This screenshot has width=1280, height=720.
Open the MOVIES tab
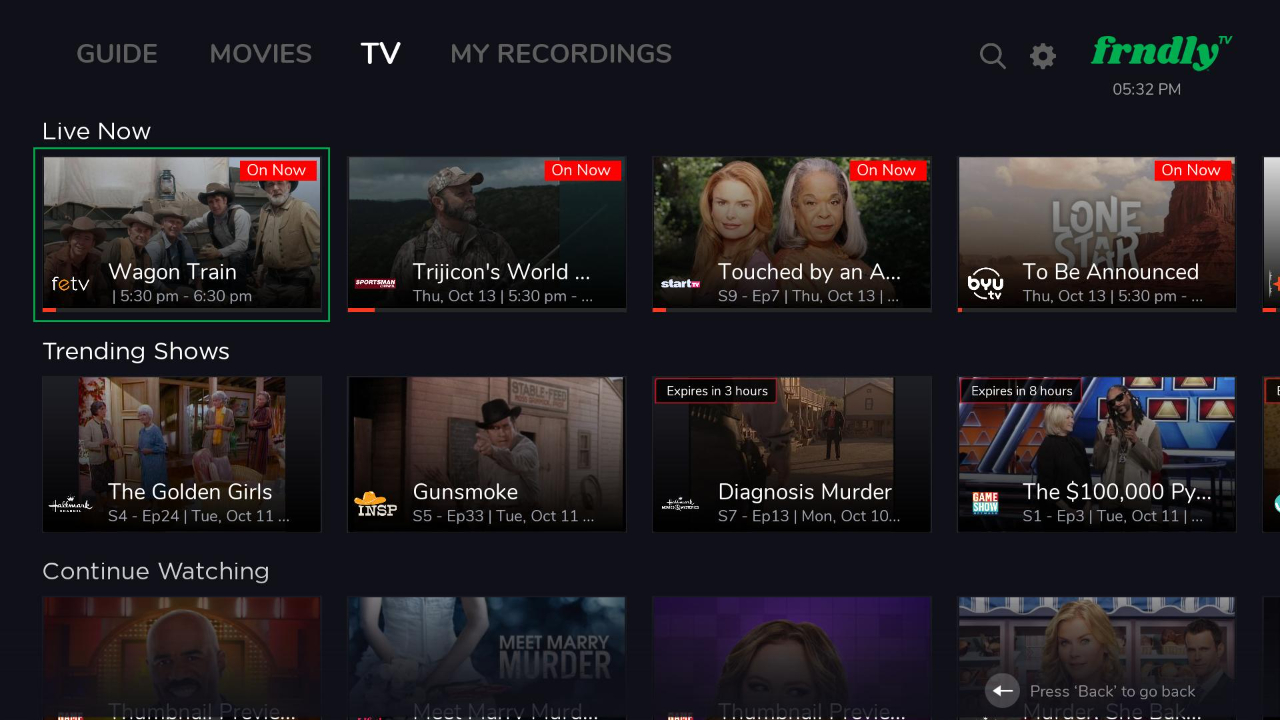click(260, 54)
